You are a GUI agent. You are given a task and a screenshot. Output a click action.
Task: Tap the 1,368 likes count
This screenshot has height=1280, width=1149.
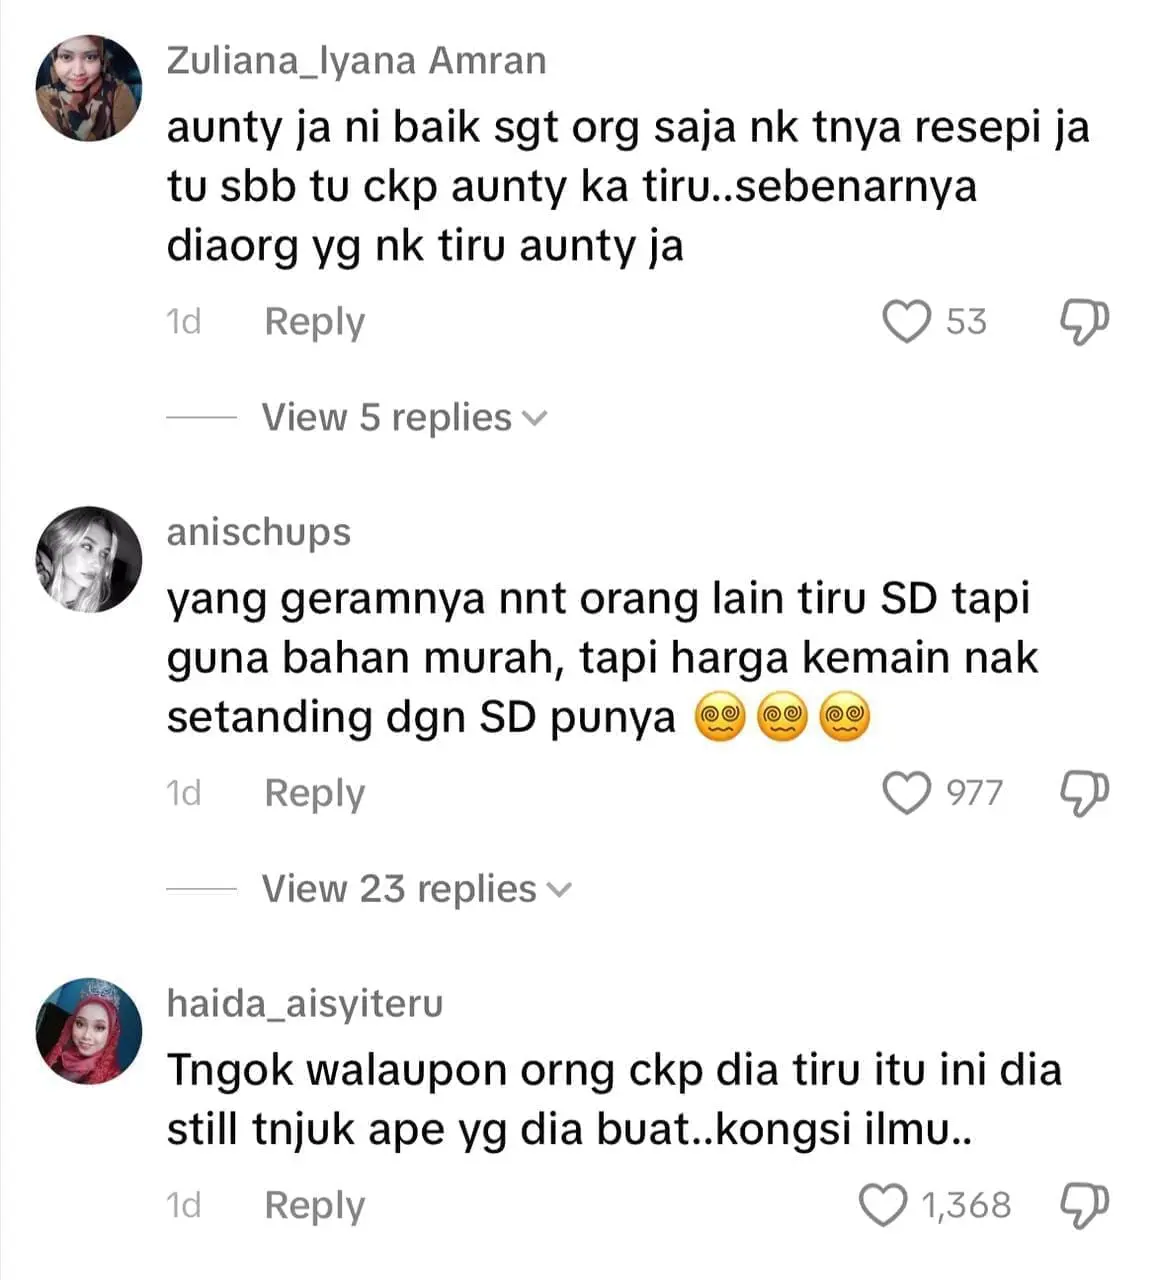pos(966,1205)
